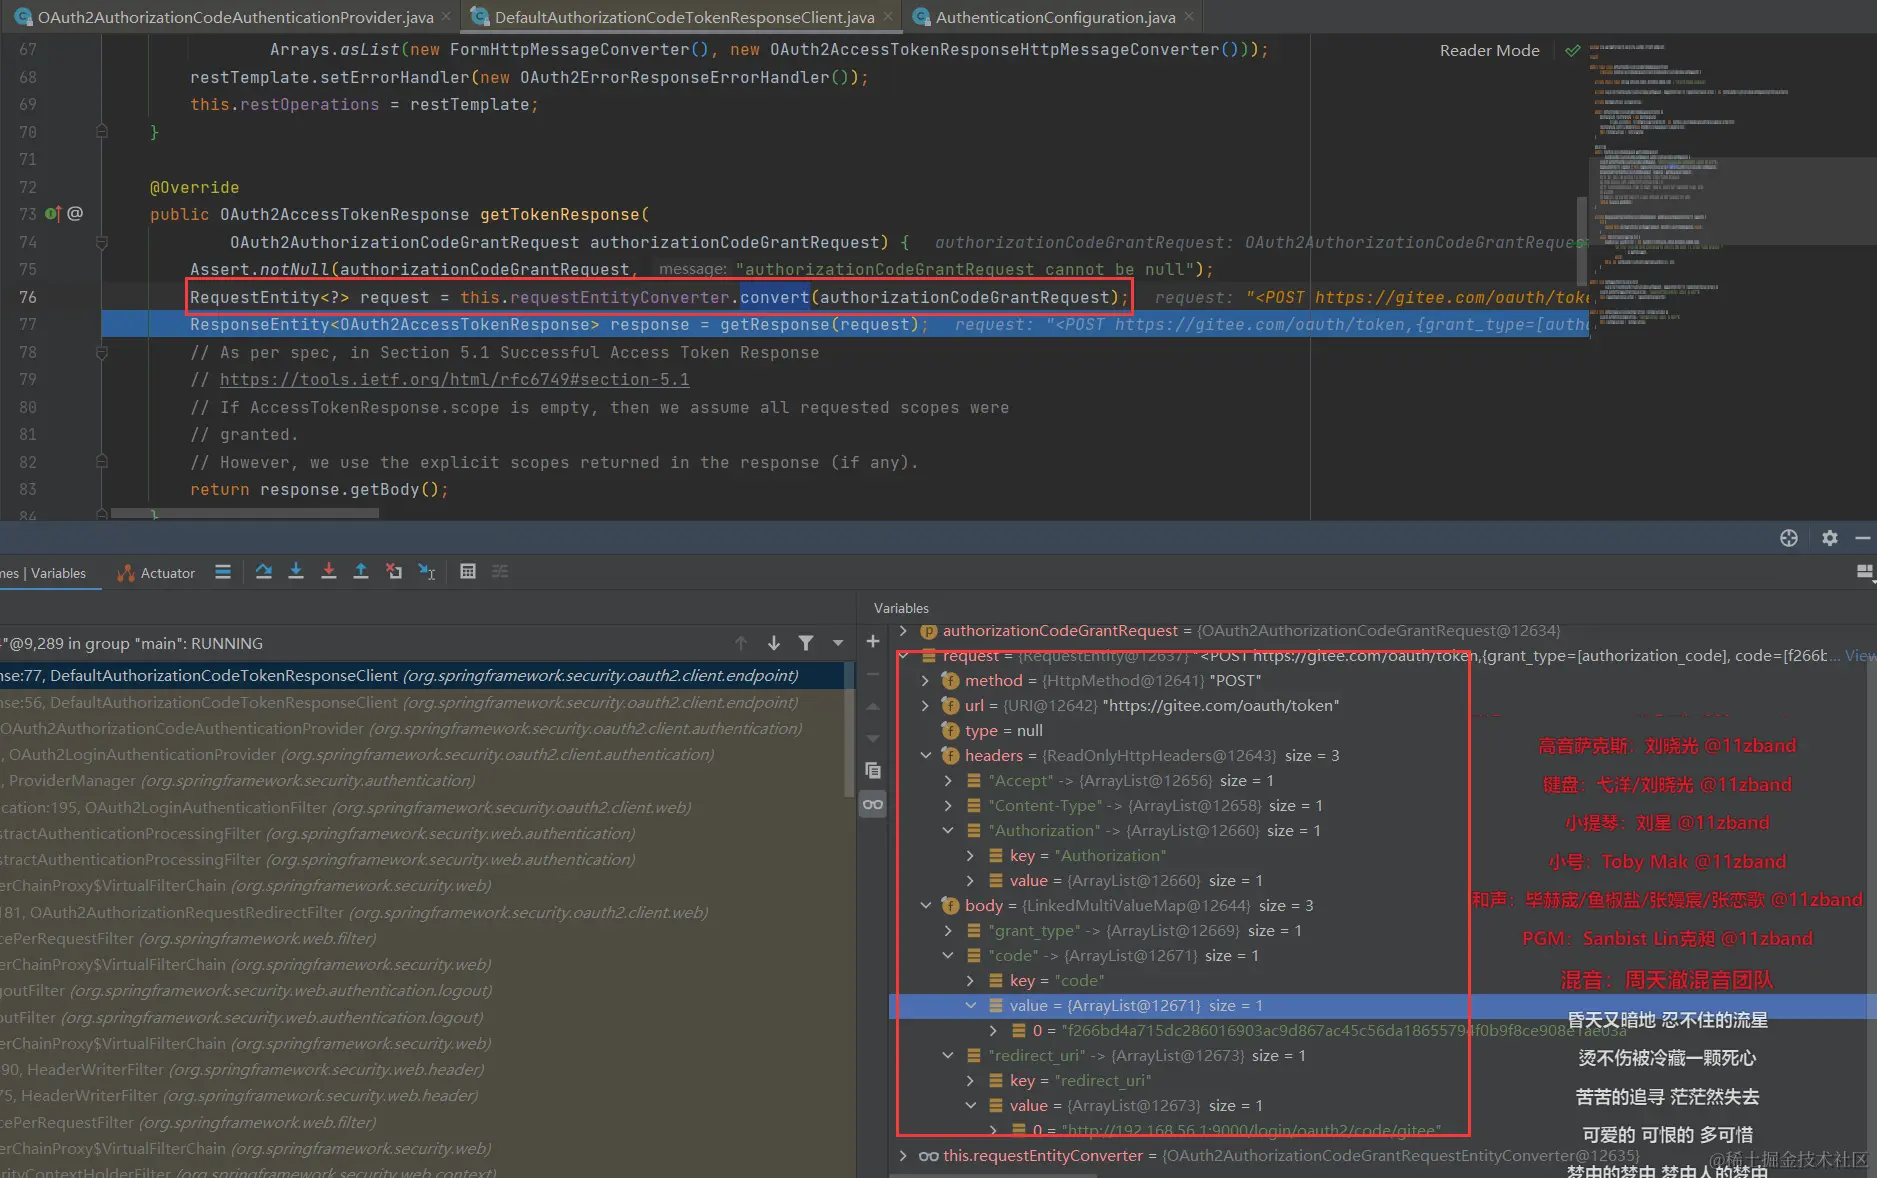1877x1178 pixels.
Task: Click the Step Into debugger icon
Action: coord(296,572)
